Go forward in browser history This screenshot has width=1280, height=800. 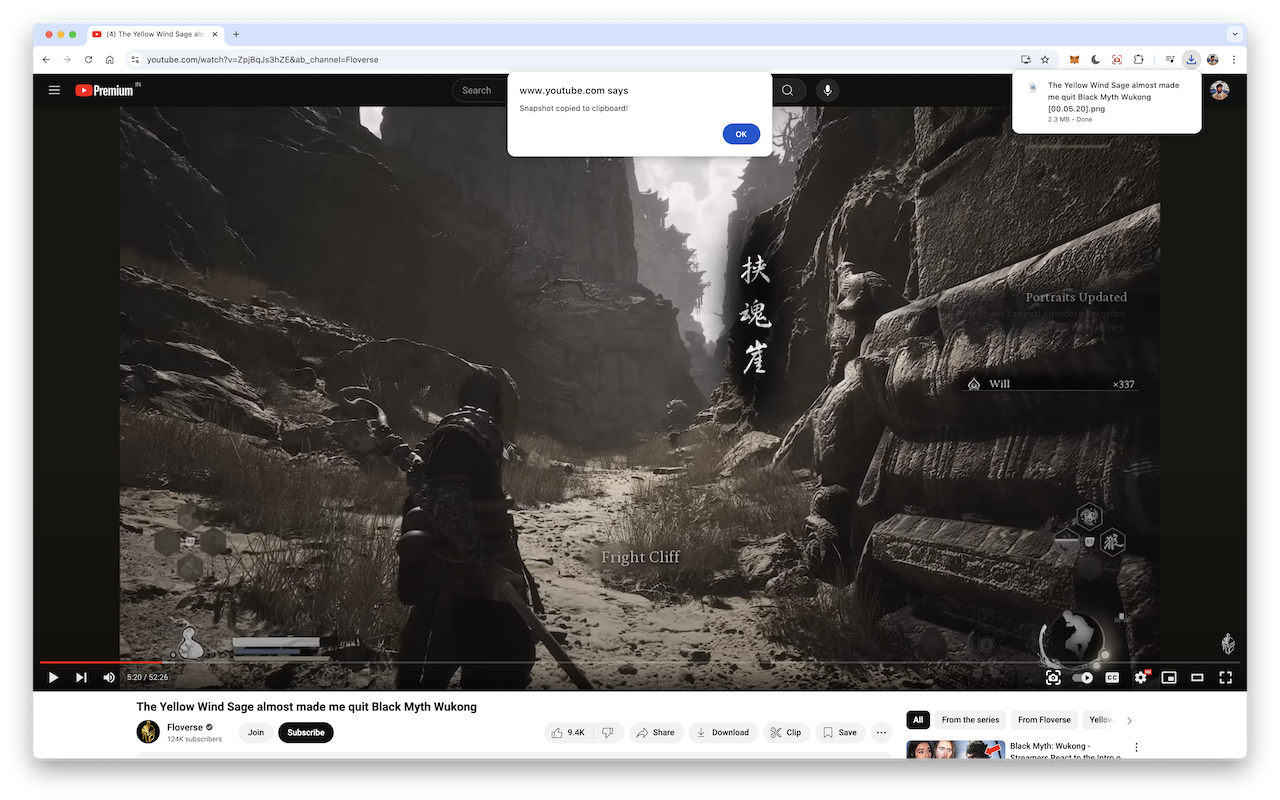67,59
